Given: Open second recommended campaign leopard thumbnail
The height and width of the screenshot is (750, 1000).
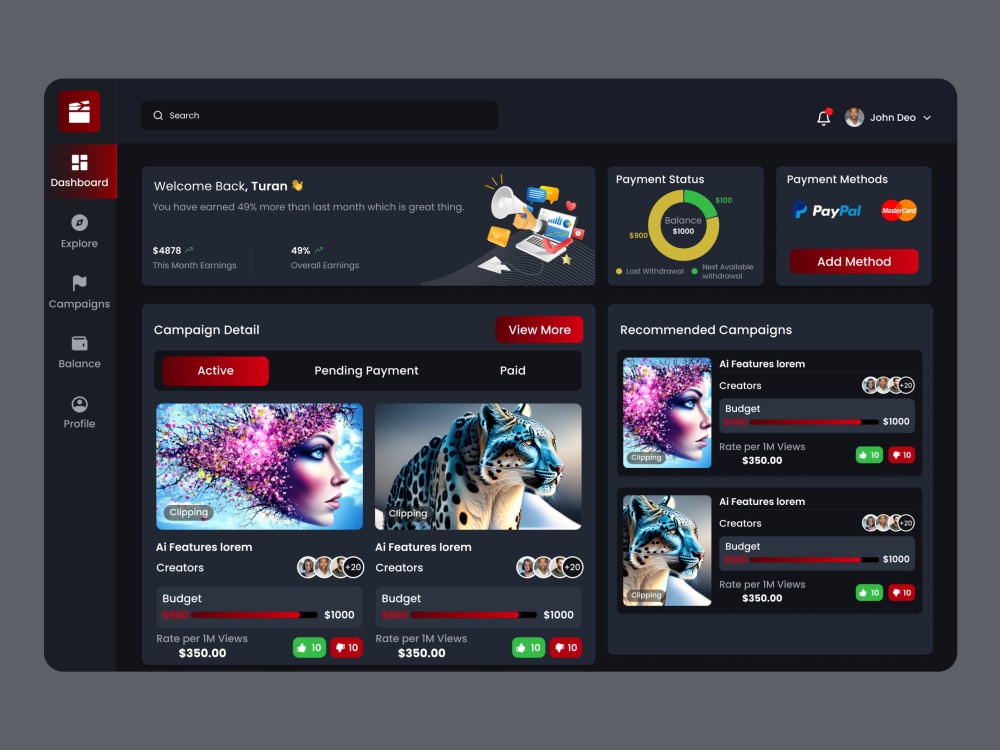Looking at the screenshot, I should point(667,550).
